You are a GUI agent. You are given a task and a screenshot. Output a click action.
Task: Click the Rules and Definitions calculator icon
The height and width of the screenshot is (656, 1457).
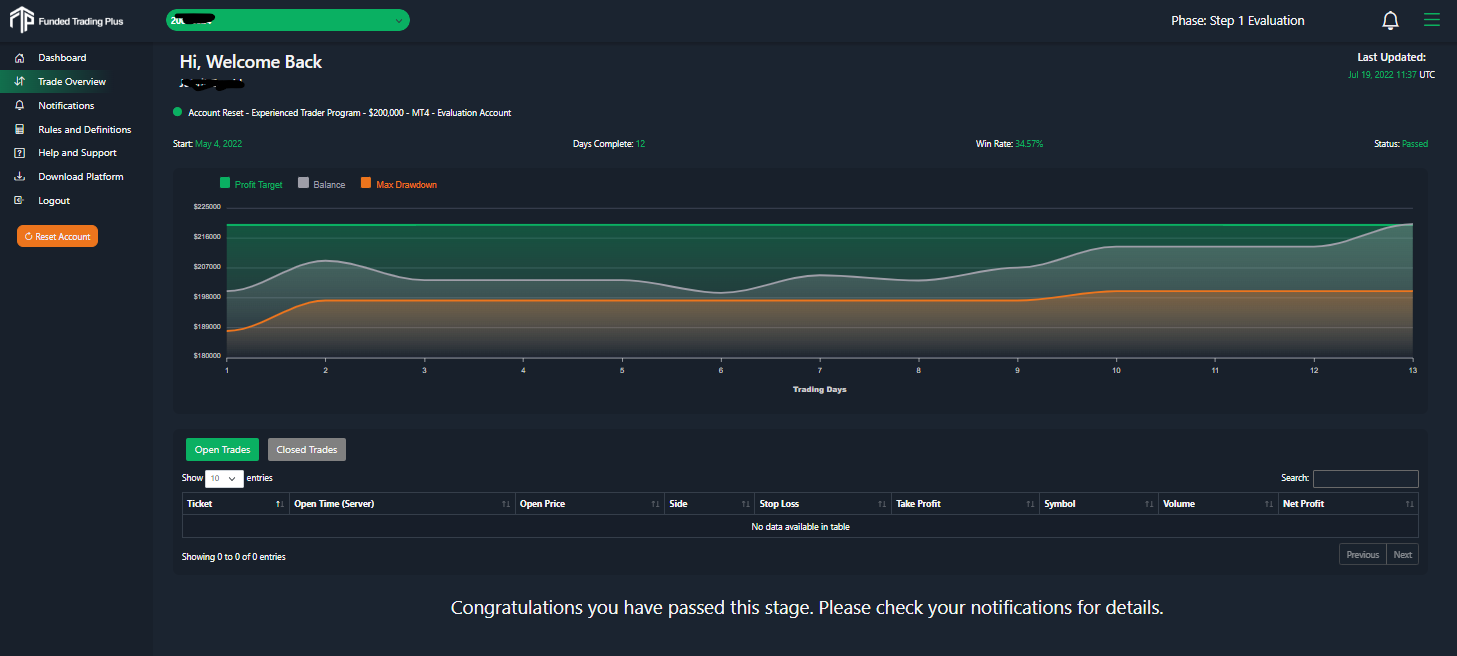tap(19, 130)
